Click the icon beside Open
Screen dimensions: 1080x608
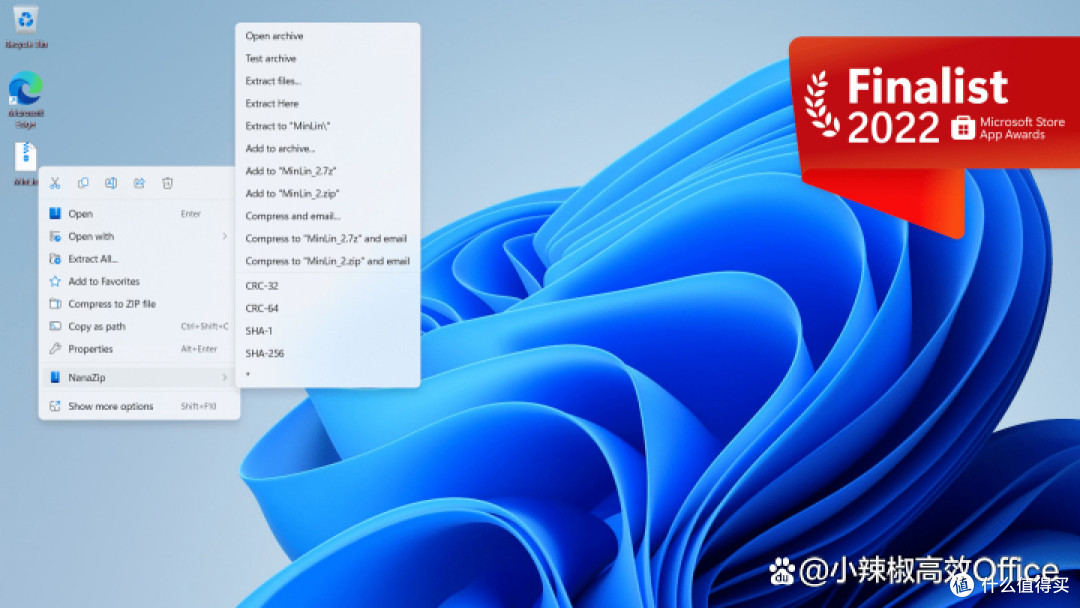55,213
